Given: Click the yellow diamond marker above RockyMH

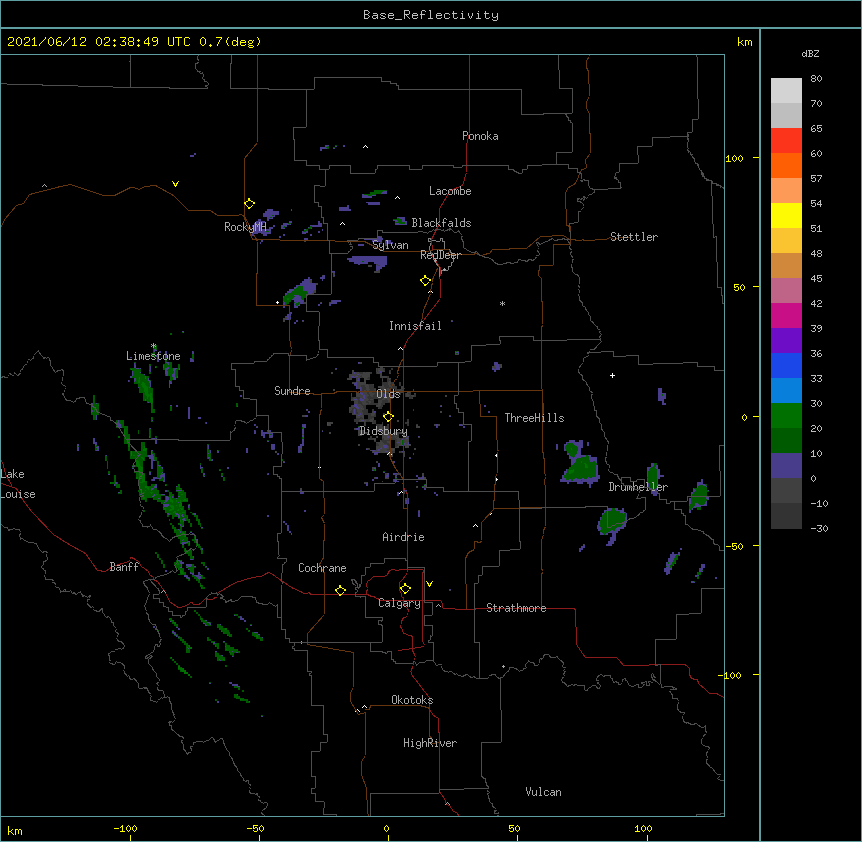Looking at the screenshot, I should pos(249,204).
